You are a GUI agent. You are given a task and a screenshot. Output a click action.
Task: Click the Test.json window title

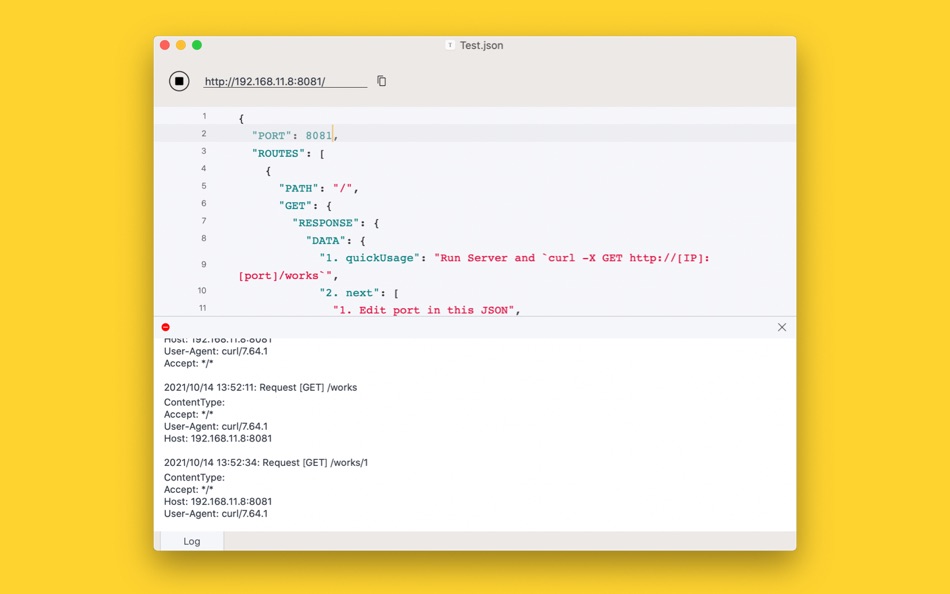(481, 45)
